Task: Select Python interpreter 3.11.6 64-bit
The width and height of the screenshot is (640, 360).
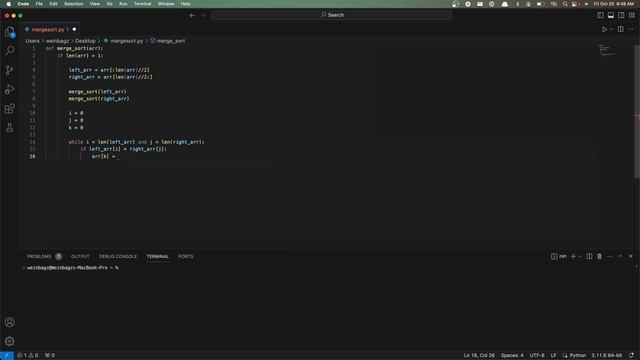Action: click(607, 356)
